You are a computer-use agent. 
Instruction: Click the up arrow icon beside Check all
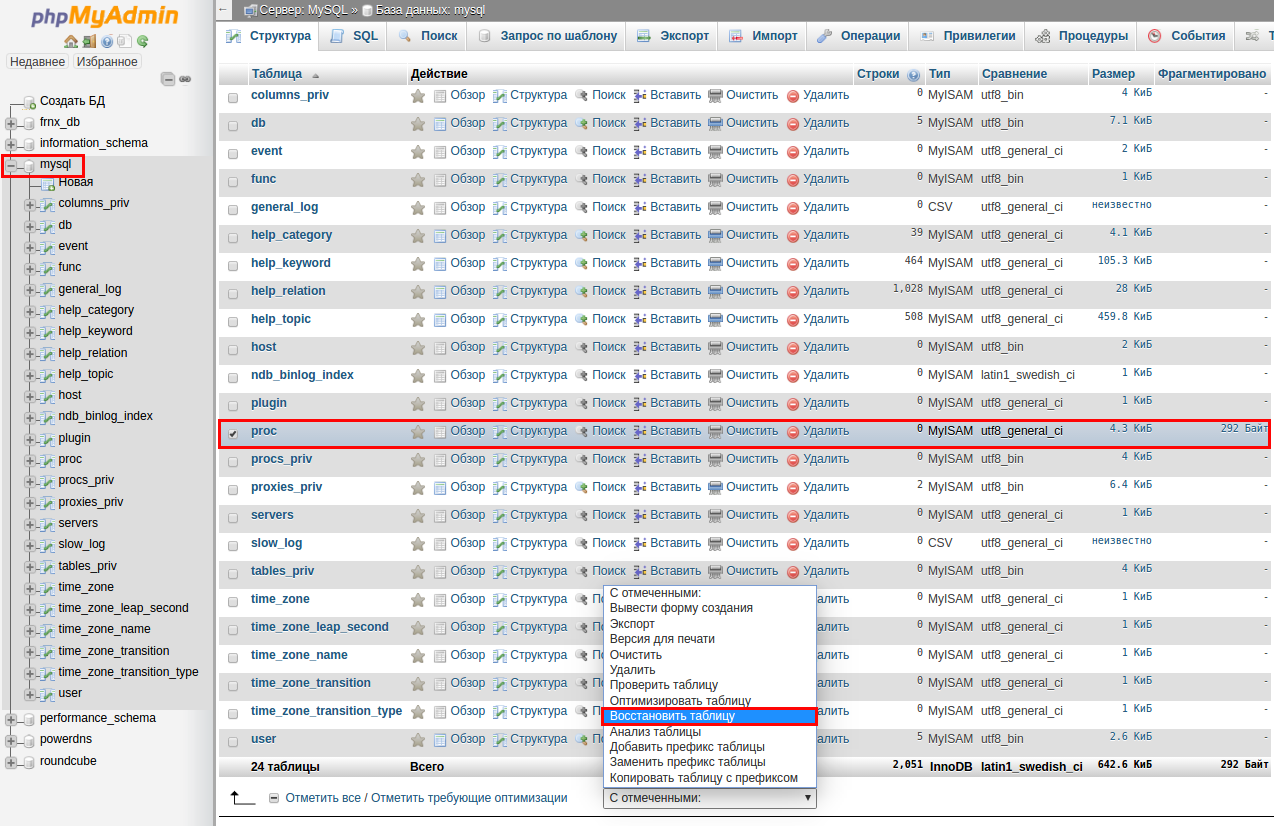pos(242,797)
